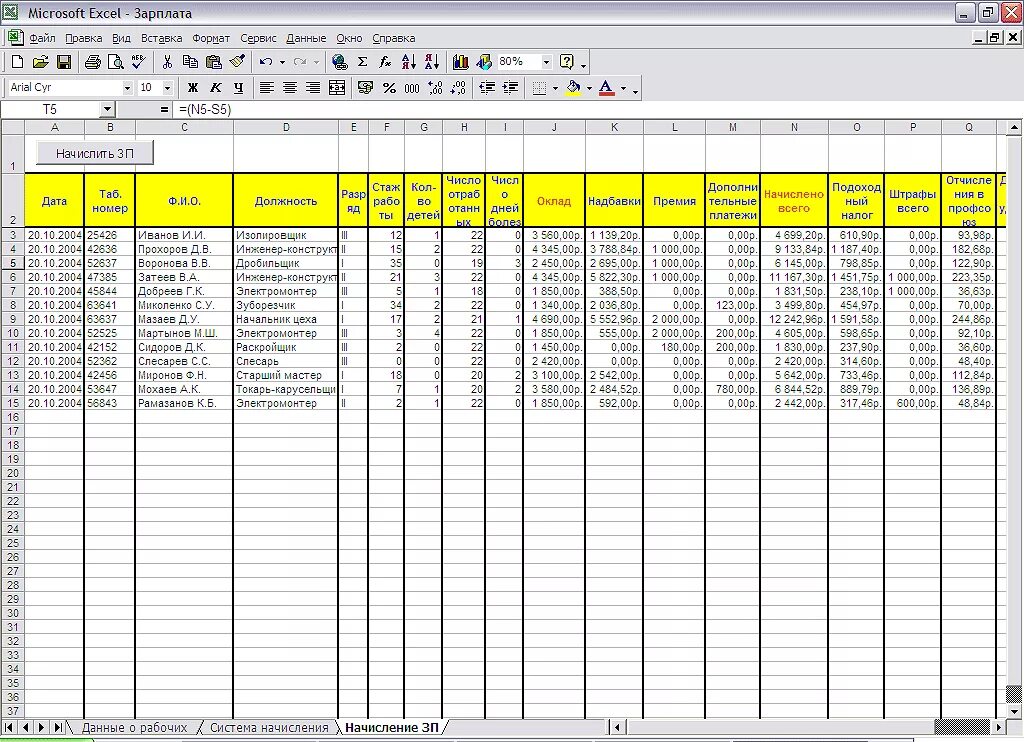
Task: Run the spelling check icon
Action: click(138, 62)
